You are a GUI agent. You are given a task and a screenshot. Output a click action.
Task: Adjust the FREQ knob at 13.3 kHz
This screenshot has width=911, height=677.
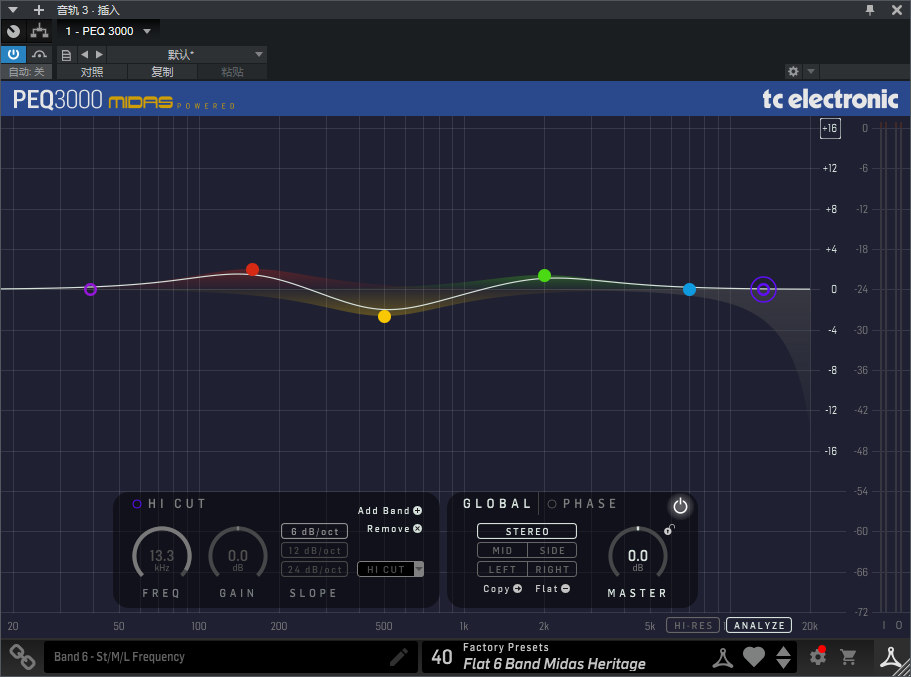[162, 555]
